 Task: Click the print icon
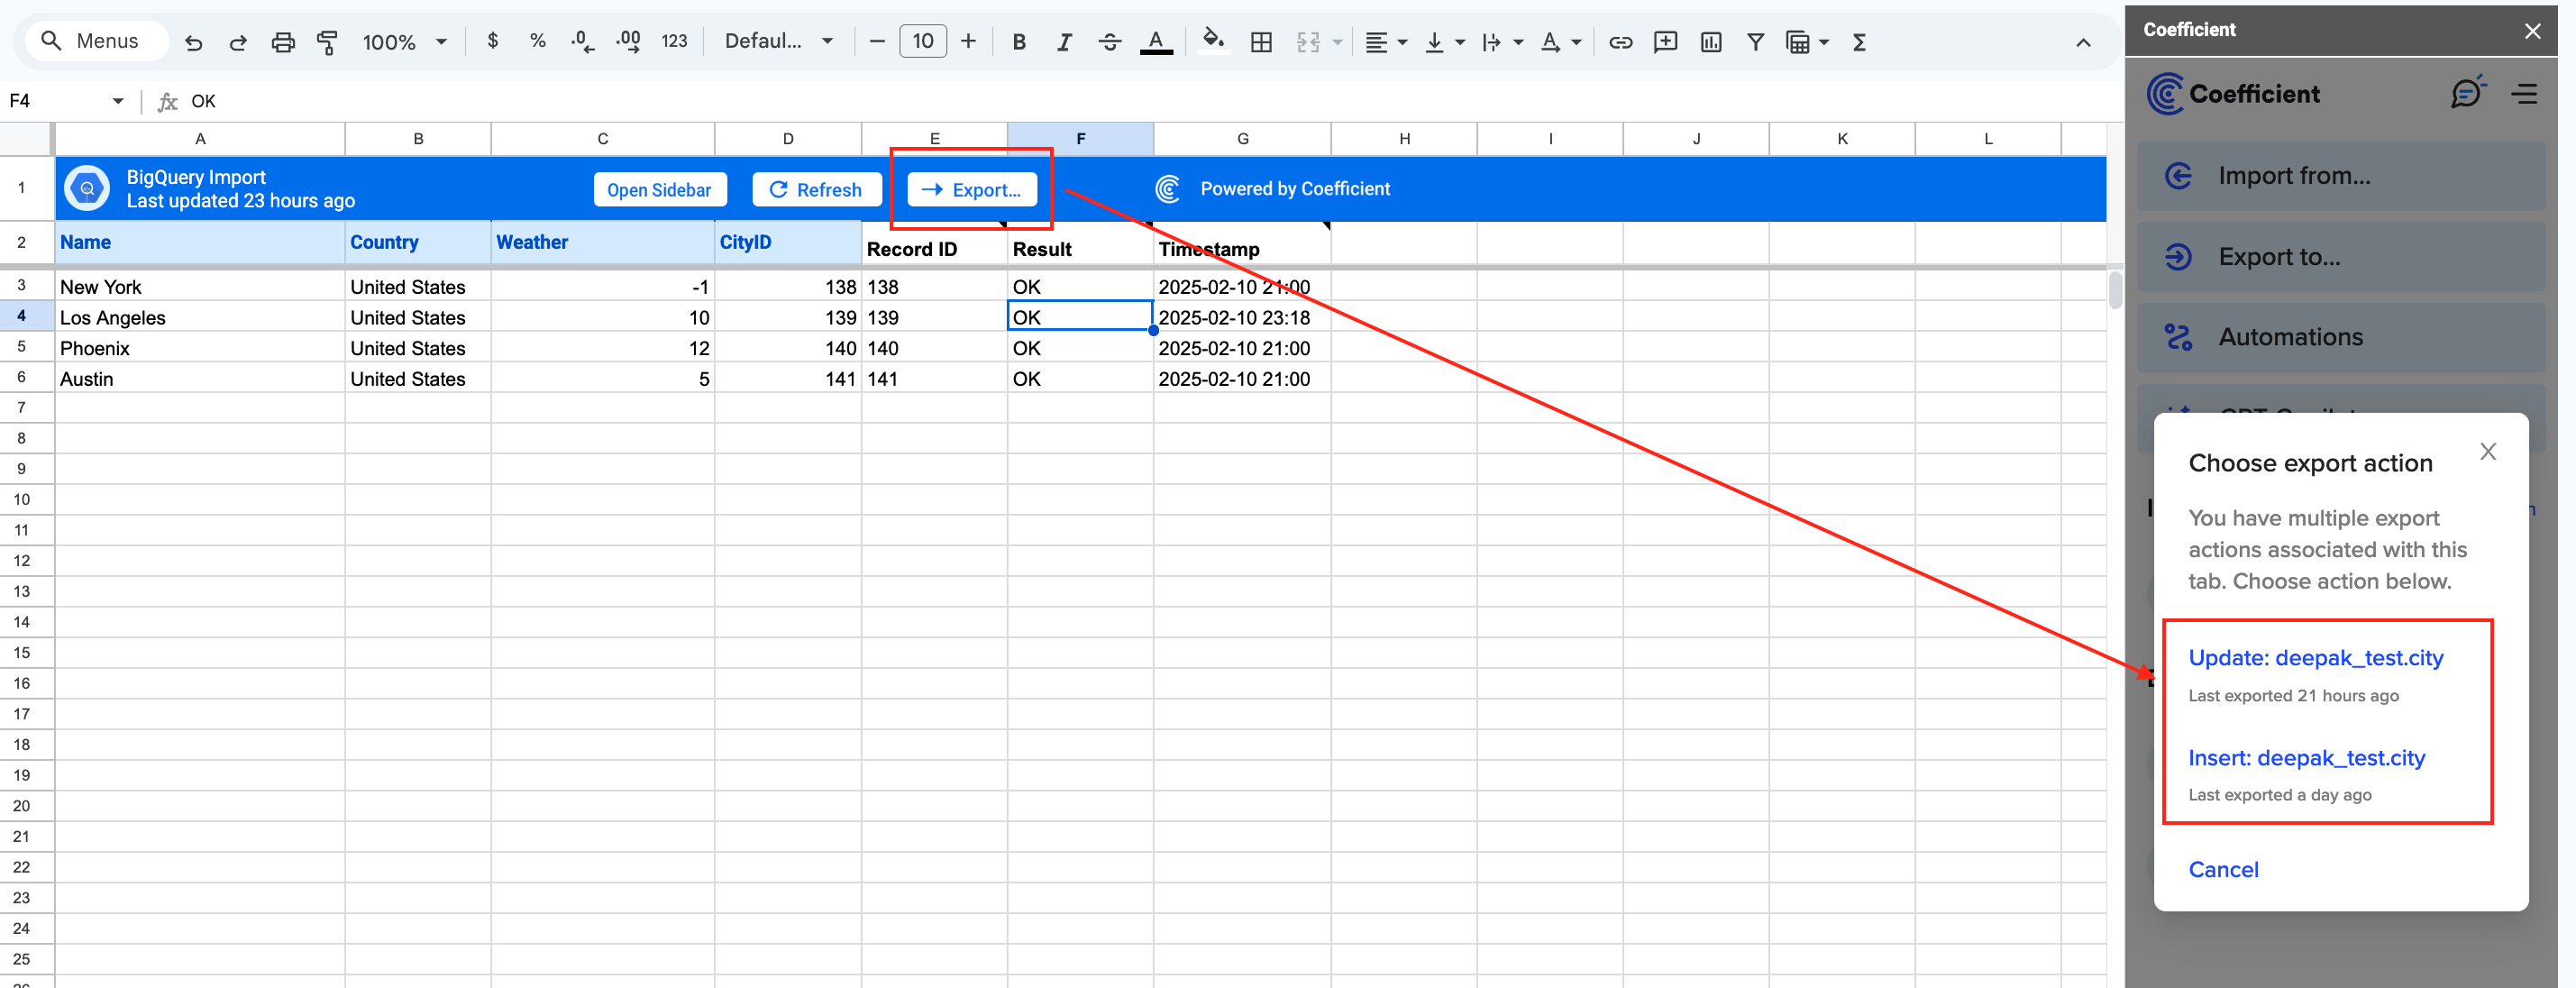tap(283, 42)
